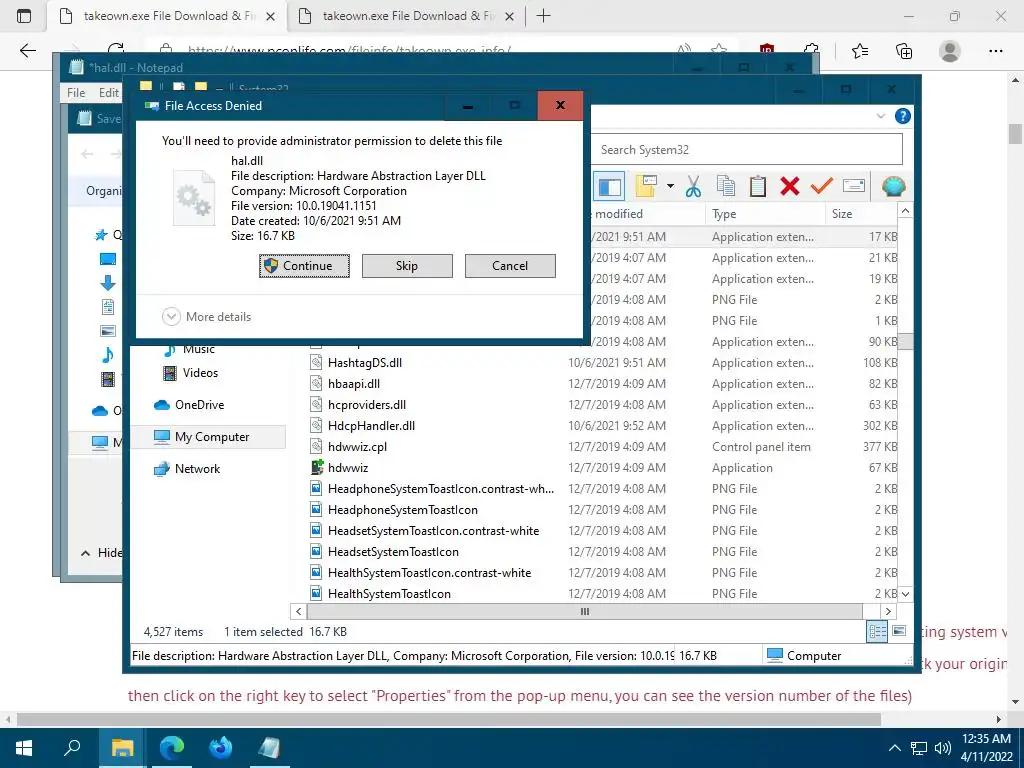Switch to the first takeown.exe browser tab
The height and width of the screenshot is (768, 1024).
[x=167, y=16]
